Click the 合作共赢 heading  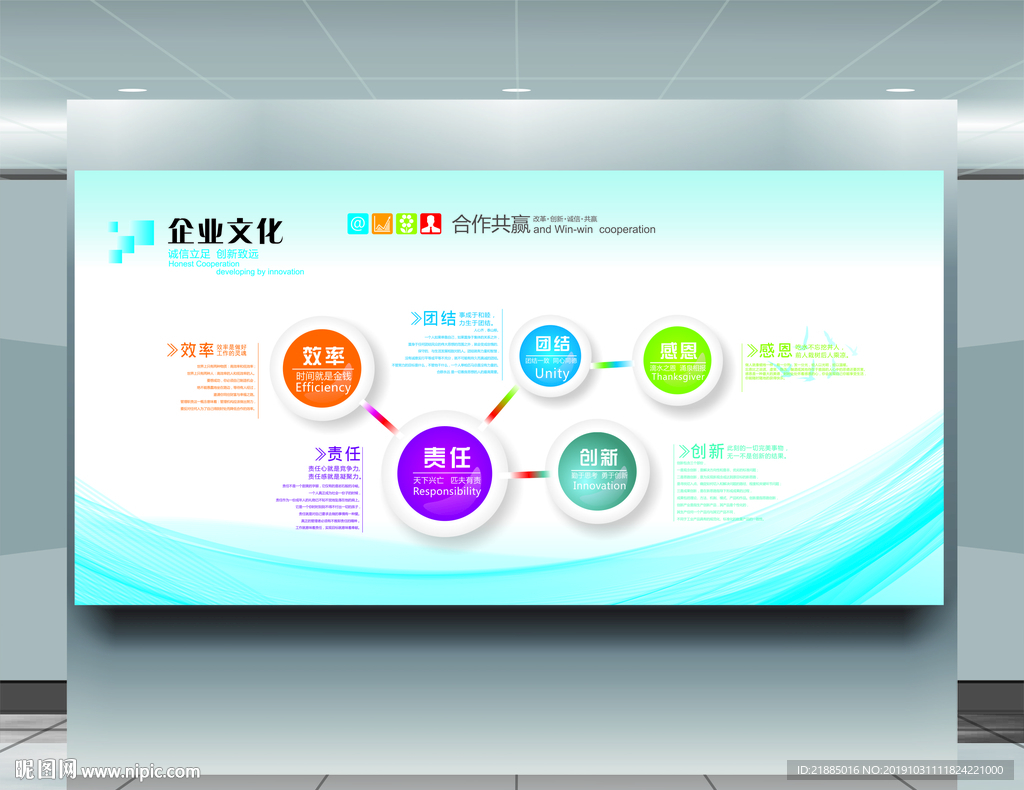point(491,224)
